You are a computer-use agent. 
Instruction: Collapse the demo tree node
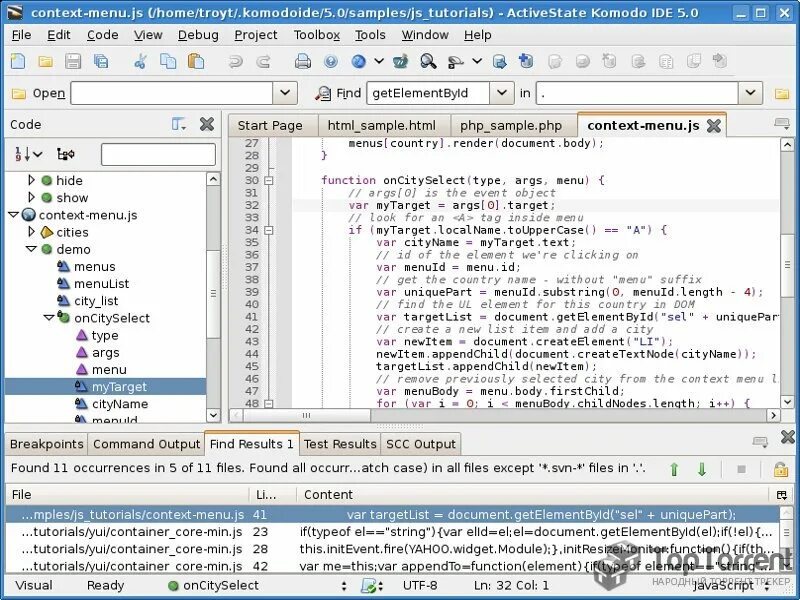pyautogui.click(x=31, y=249)
